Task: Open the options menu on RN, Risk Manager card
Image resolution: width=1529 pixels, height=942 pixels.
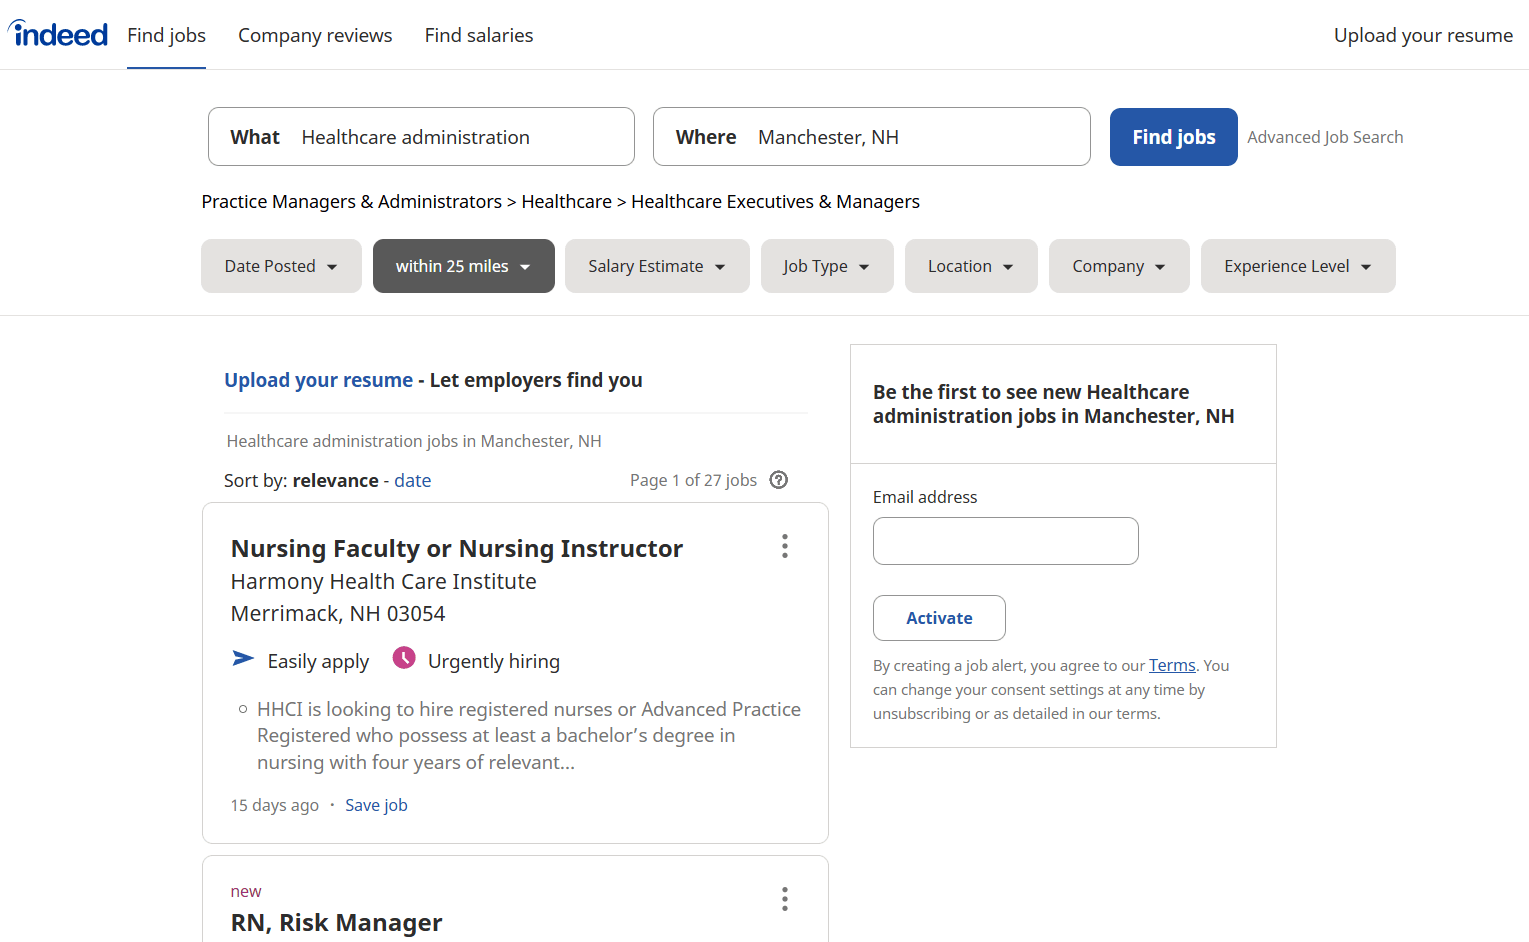Action: (x=785, y=899)
